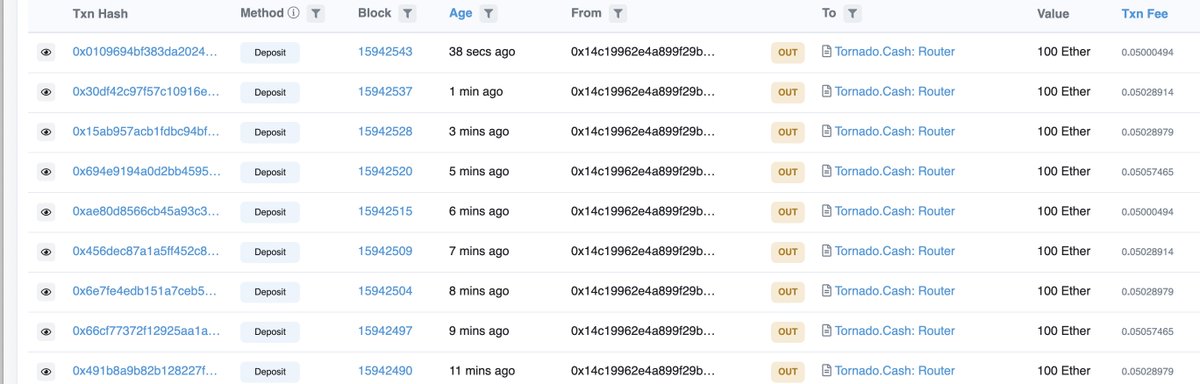Open the To column filter
Screen dimensions: 1200x384
click(x=851, y=14)
